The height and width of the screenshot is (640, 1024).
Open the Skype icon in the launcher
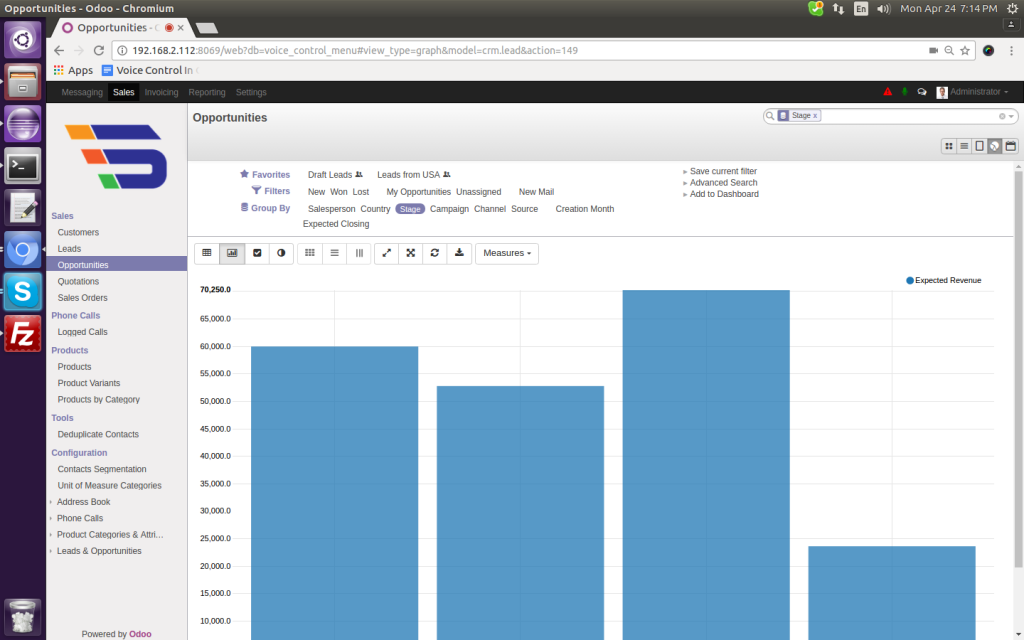23,291
